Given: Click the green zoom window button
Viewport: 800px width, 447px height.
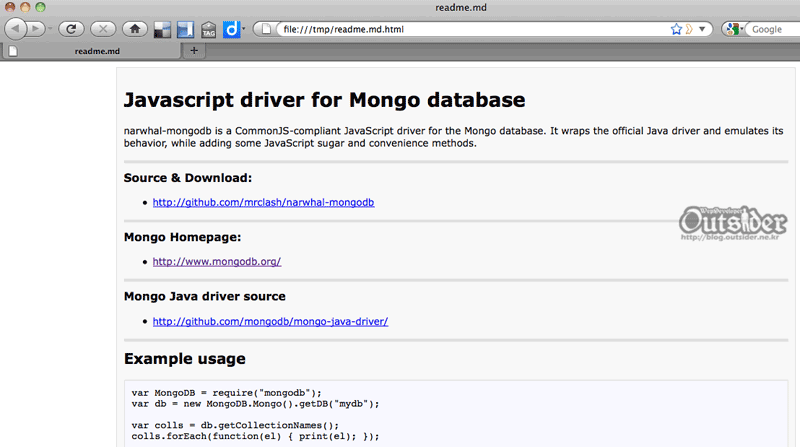Looking at the screenshot, I should (40, 7).
